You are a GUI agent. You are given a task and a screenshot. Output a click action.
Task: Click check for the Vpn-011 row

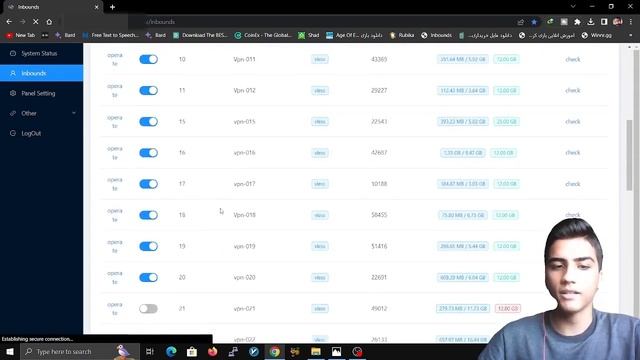pyautogui.click(x=573, y=59)
